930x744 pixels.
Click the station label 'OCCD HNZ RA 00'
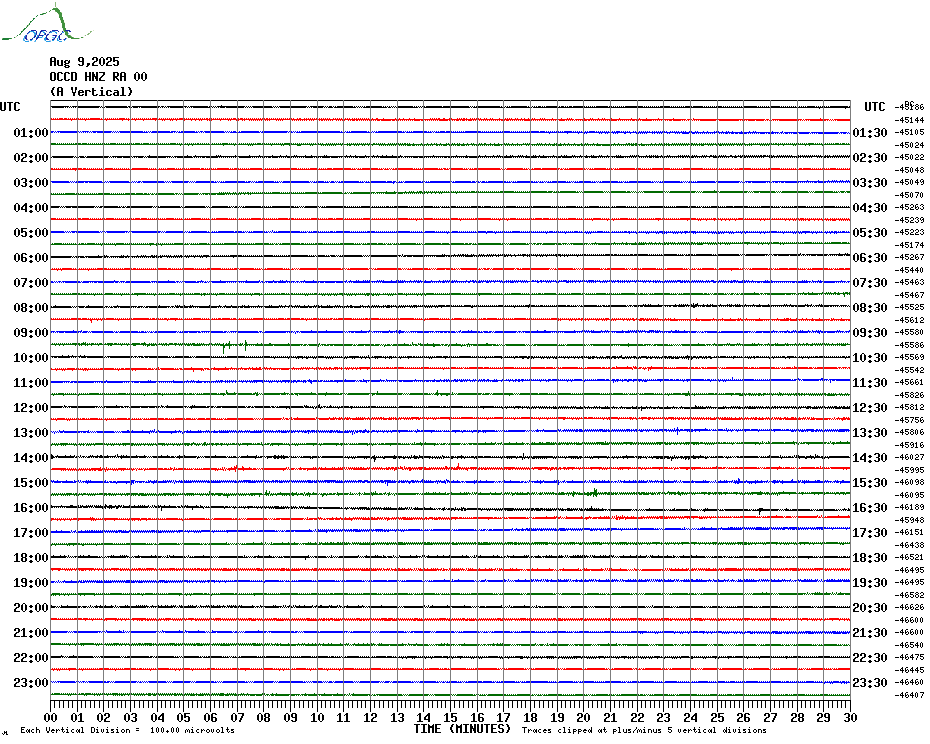[98, 77]
